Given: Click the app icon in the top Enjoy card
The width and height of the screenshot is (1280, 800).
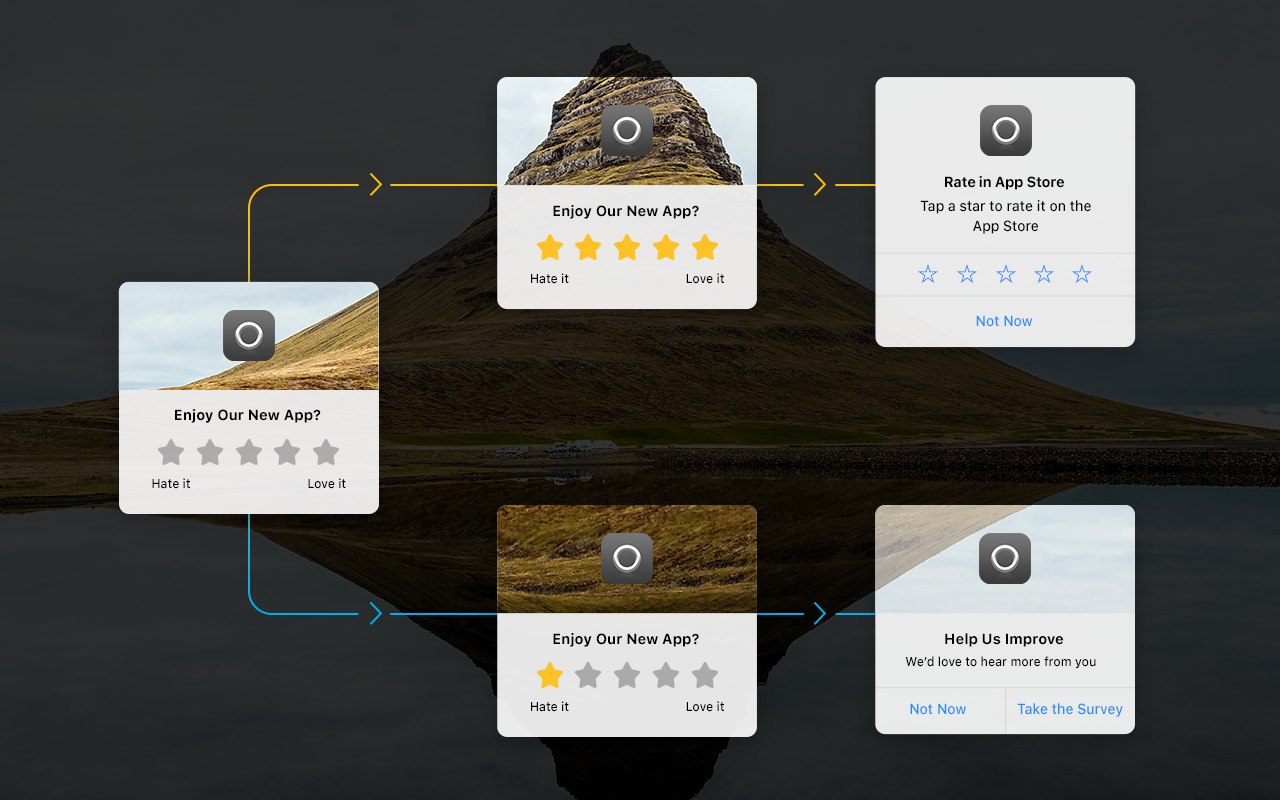Looking at the screenshot, I should click(627, 131).
